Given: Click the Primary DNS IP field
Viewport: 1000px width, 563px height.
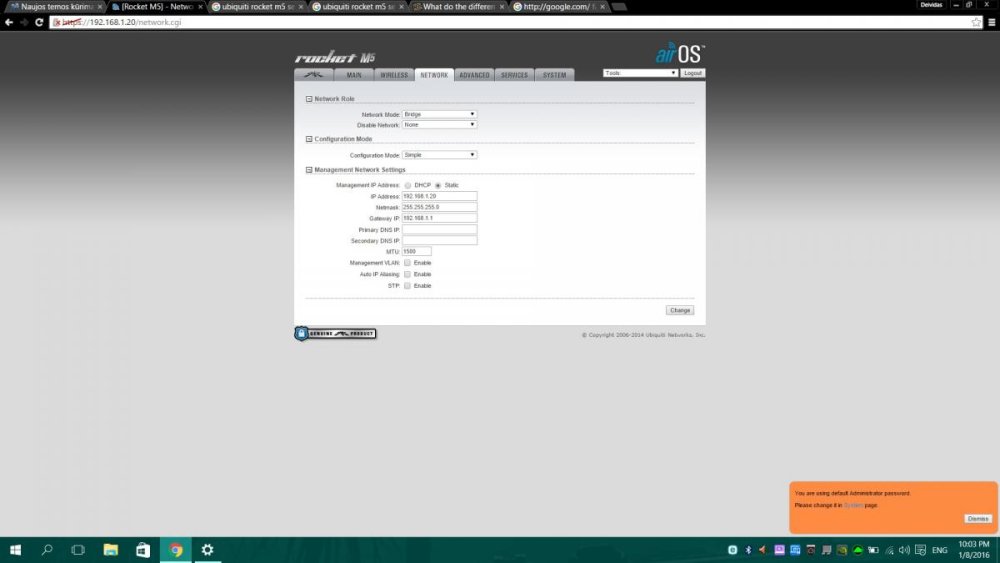Looking at the screenshot, I should click(439, 230).
